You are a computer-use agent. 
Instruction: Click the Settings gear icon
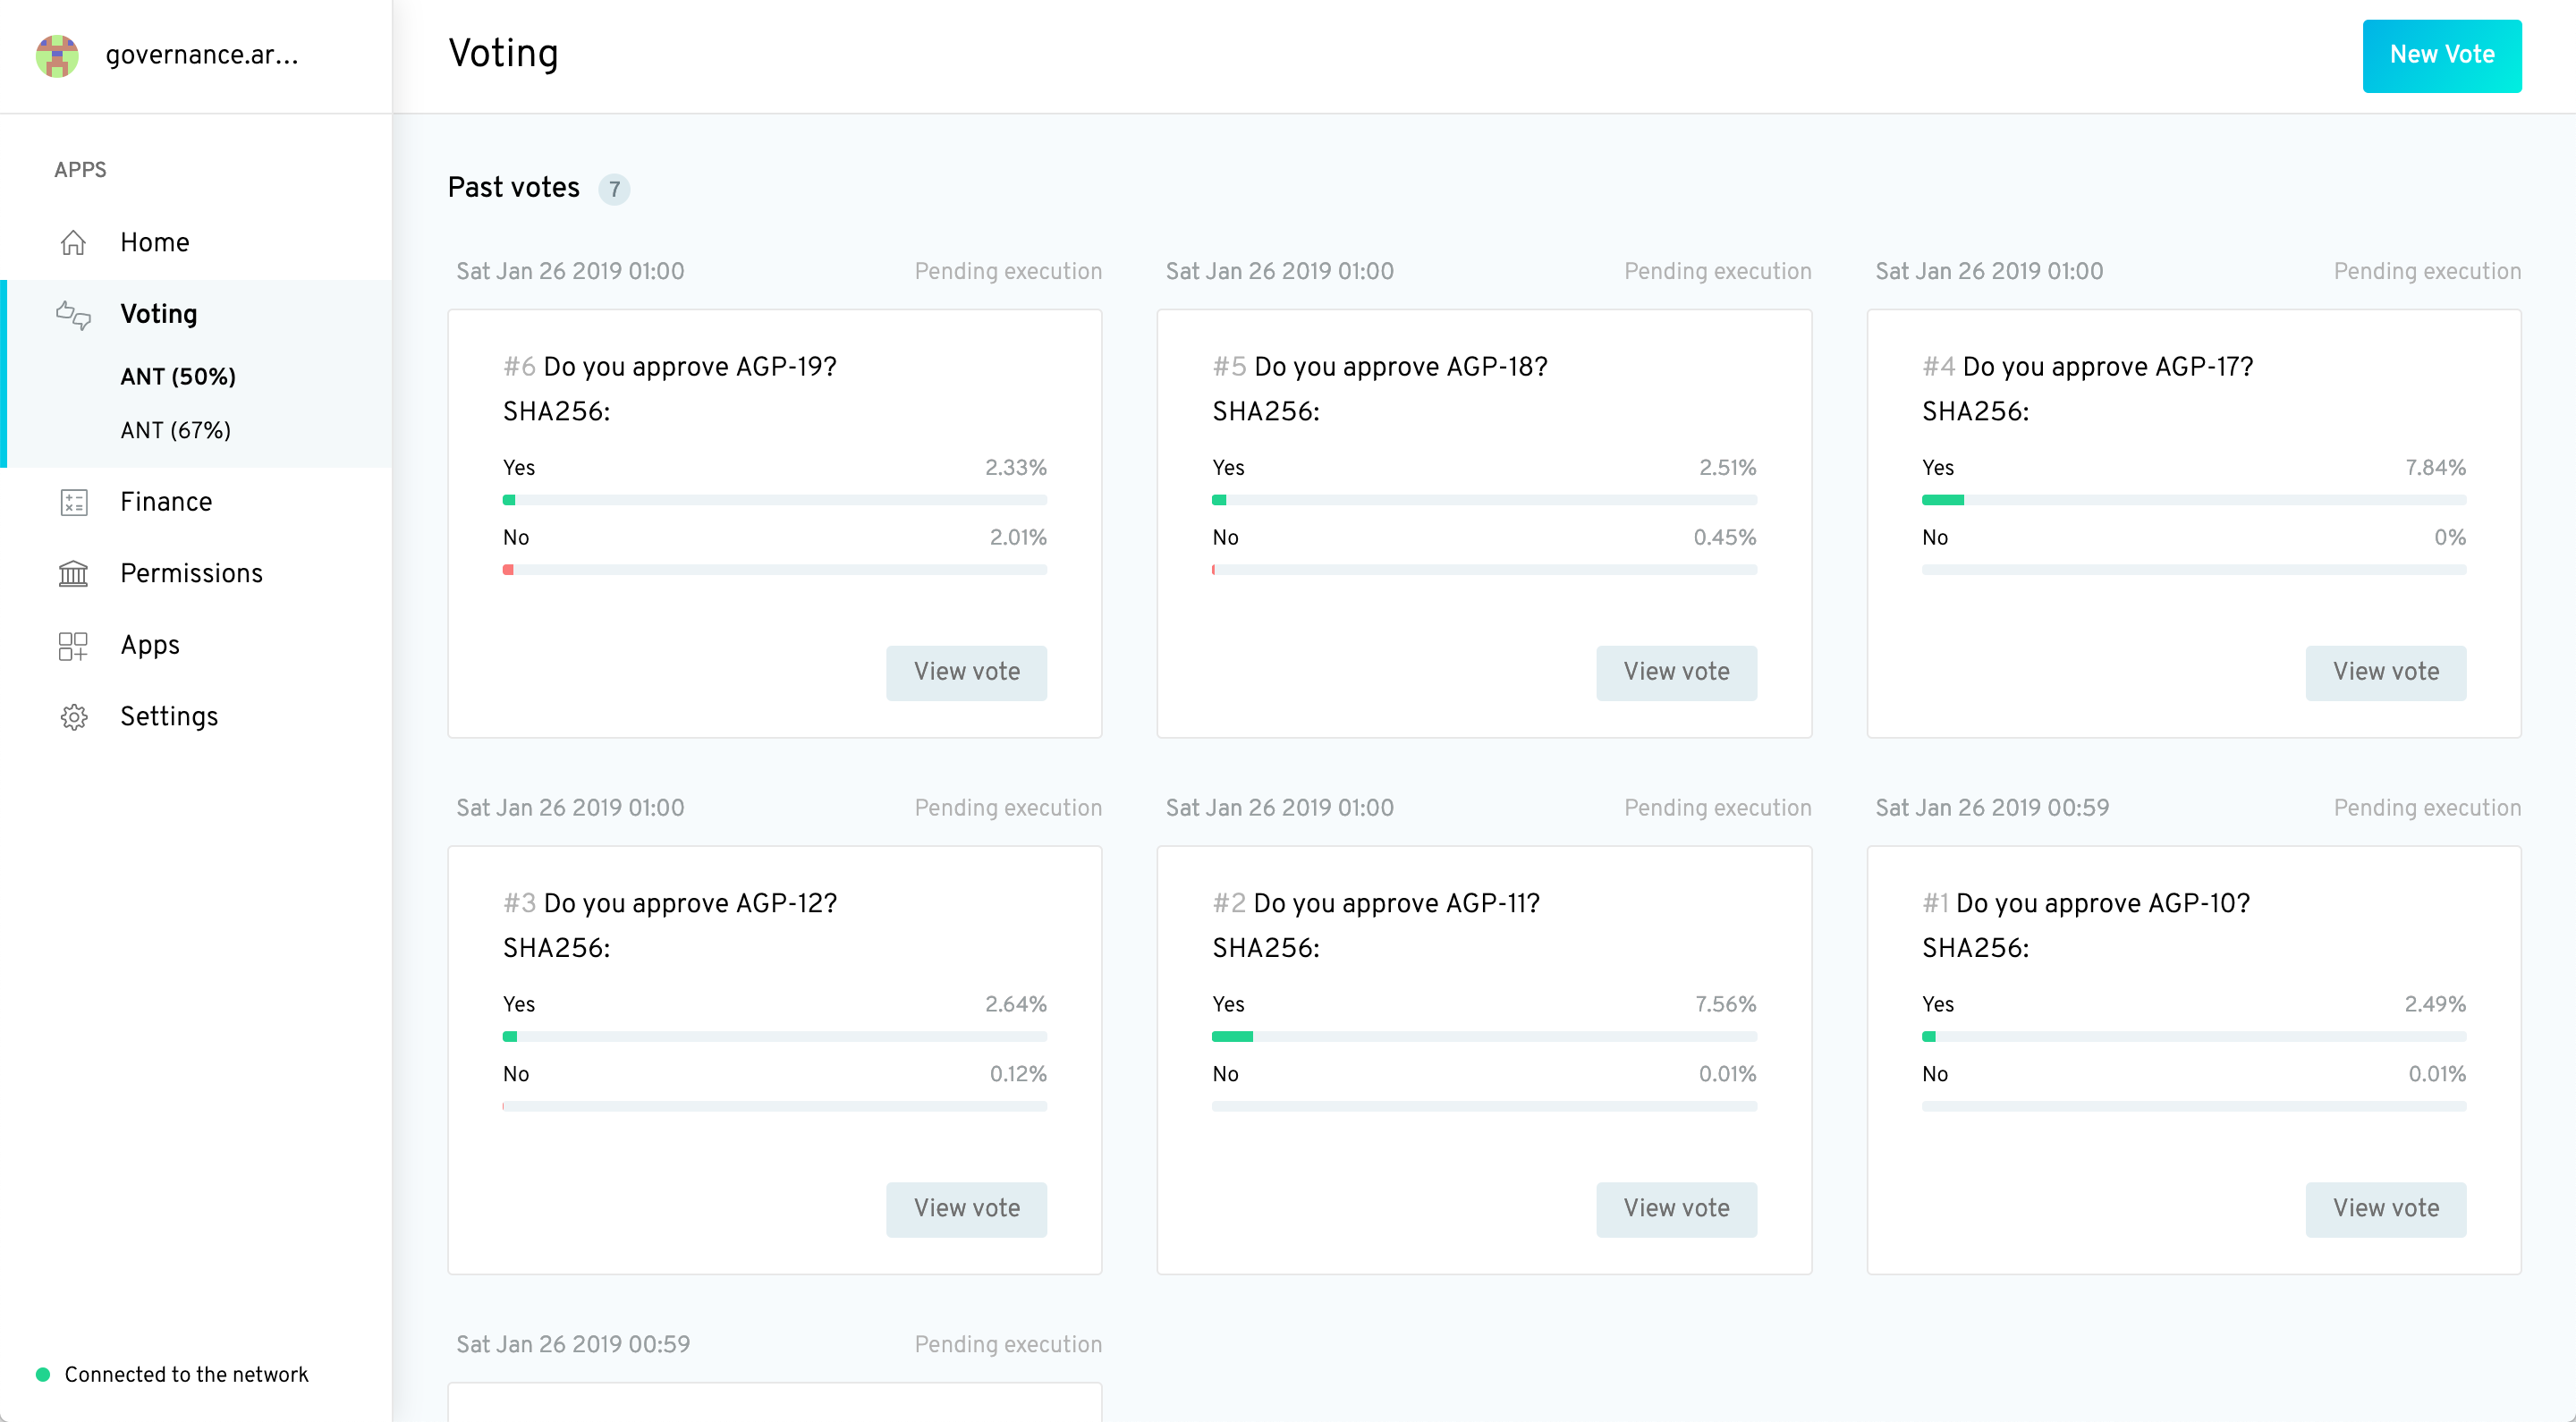[73, 717]
